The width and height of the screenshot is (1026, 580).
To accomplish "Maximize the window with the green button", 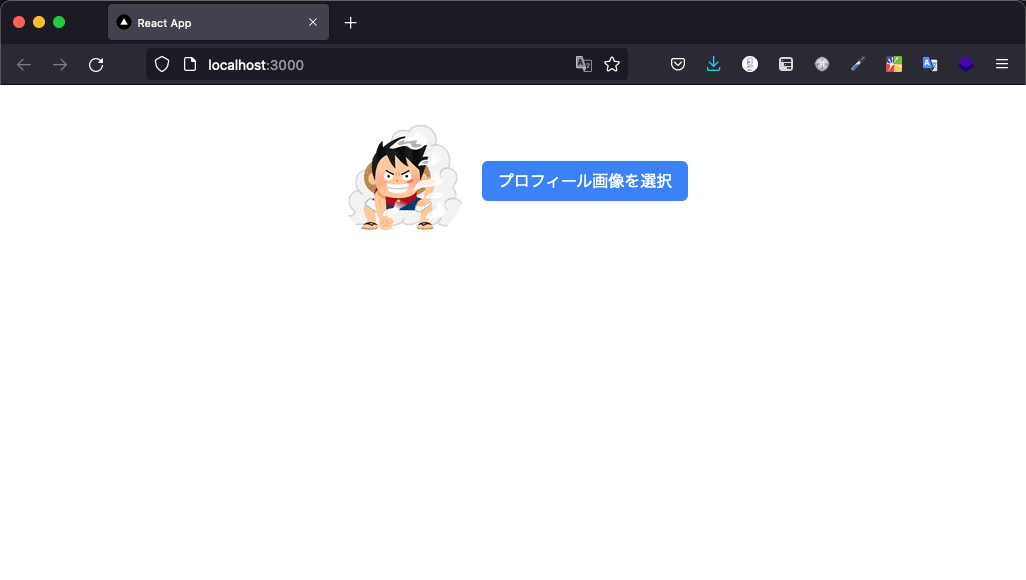I will point(59,22).
